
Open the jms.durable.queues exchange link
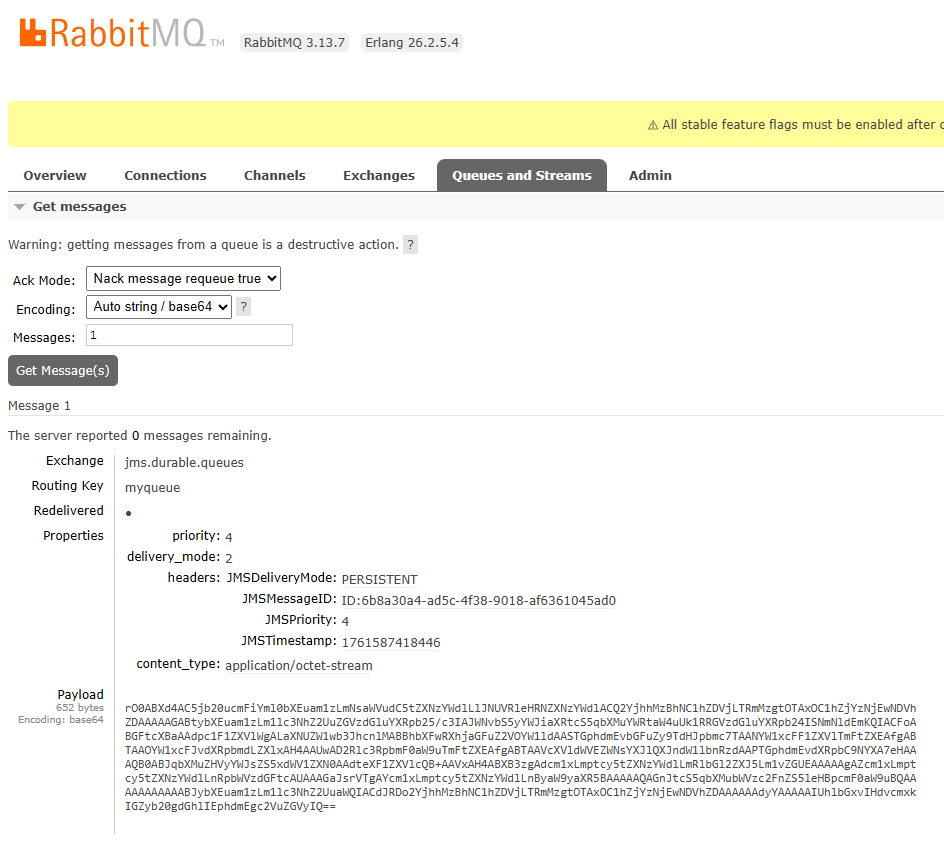pyautogui.click(x=184, y=463)
